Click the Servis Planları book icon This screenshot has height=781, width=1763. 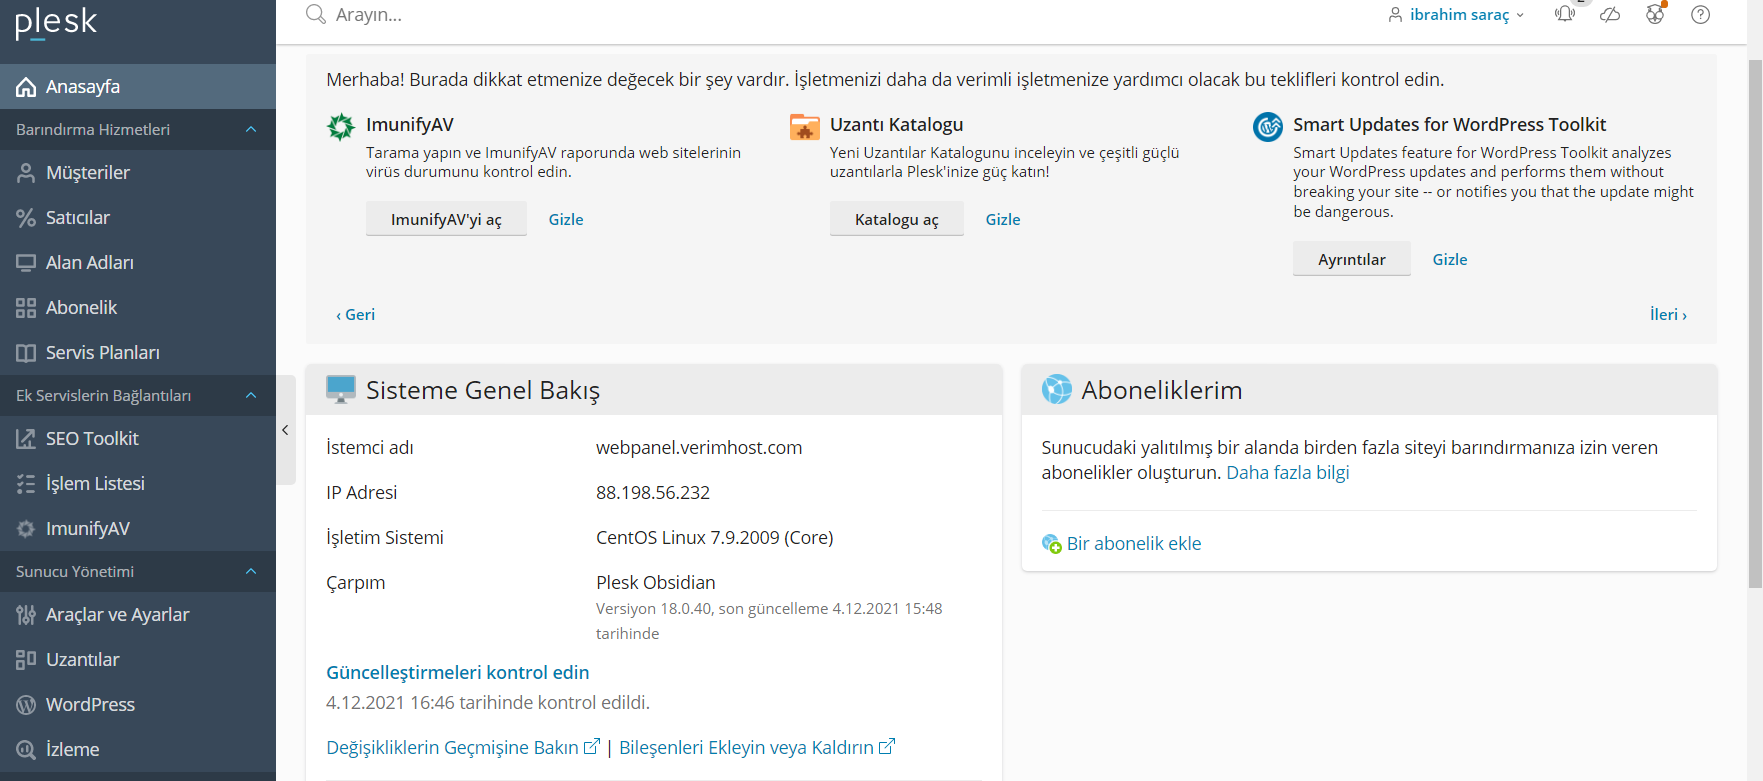[26, 353]
